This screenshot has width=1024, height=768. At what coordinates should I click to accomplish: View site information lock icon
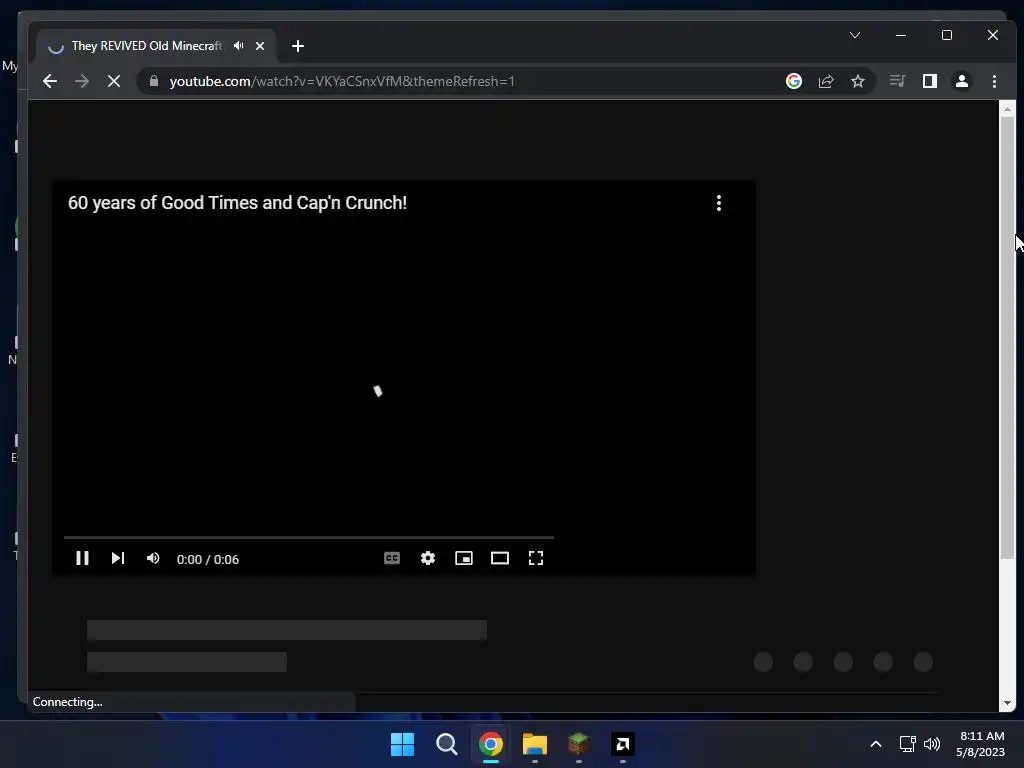pyautogui.click(x=154, y=81)
